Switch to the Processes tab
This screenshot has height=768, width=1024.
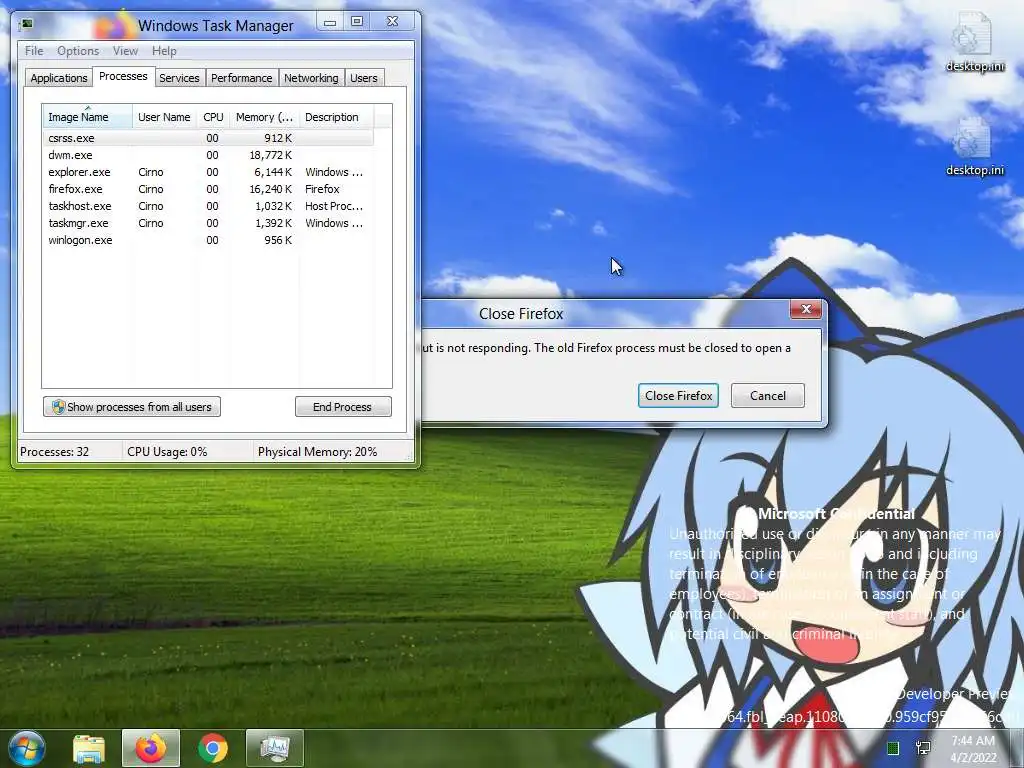click(x=123, y=76)
